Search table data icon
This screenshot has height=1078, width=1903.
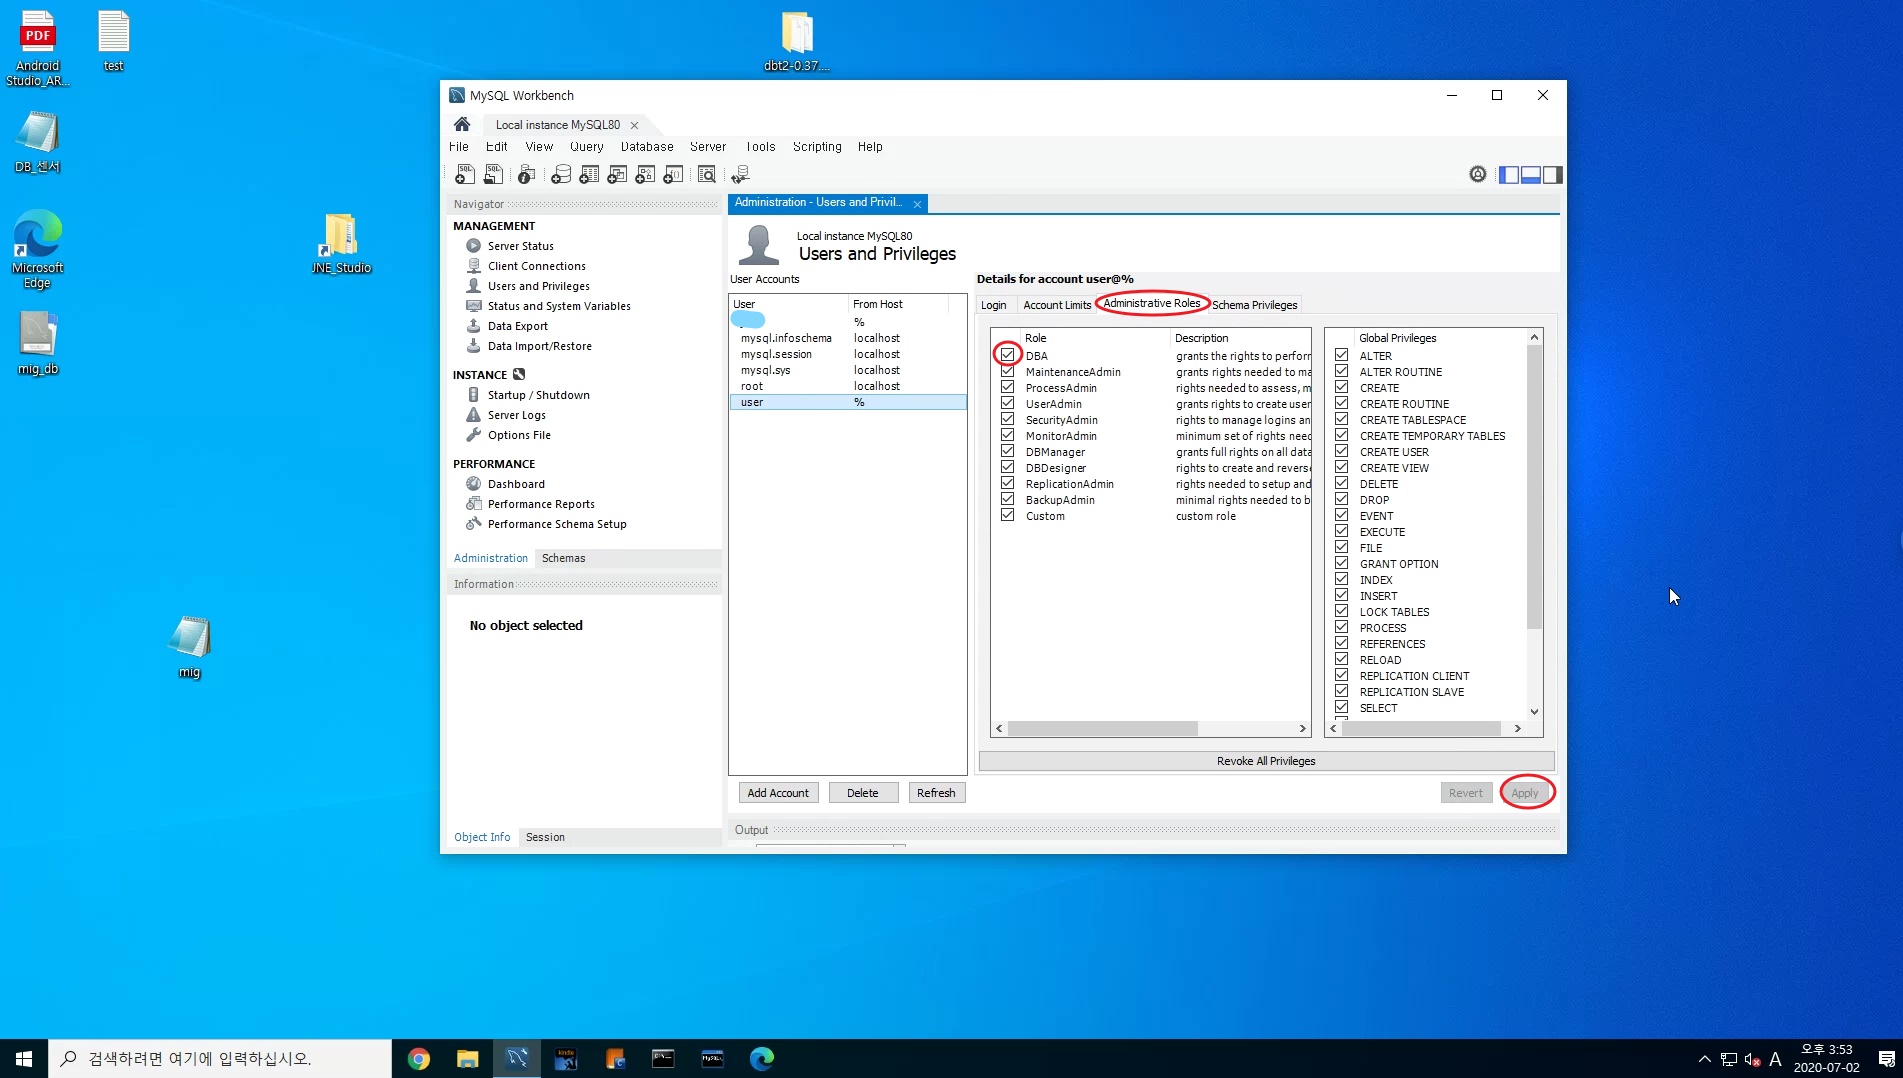707,174
